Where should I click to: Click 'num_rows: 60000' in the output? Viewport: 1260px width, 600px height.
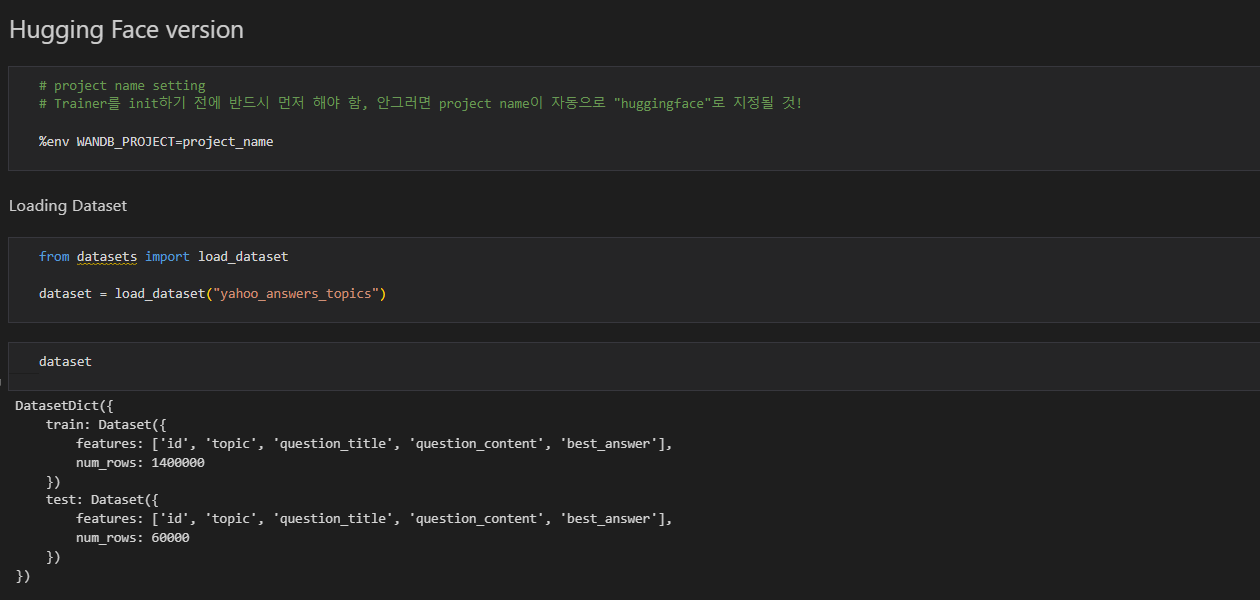tap(133, 538)
